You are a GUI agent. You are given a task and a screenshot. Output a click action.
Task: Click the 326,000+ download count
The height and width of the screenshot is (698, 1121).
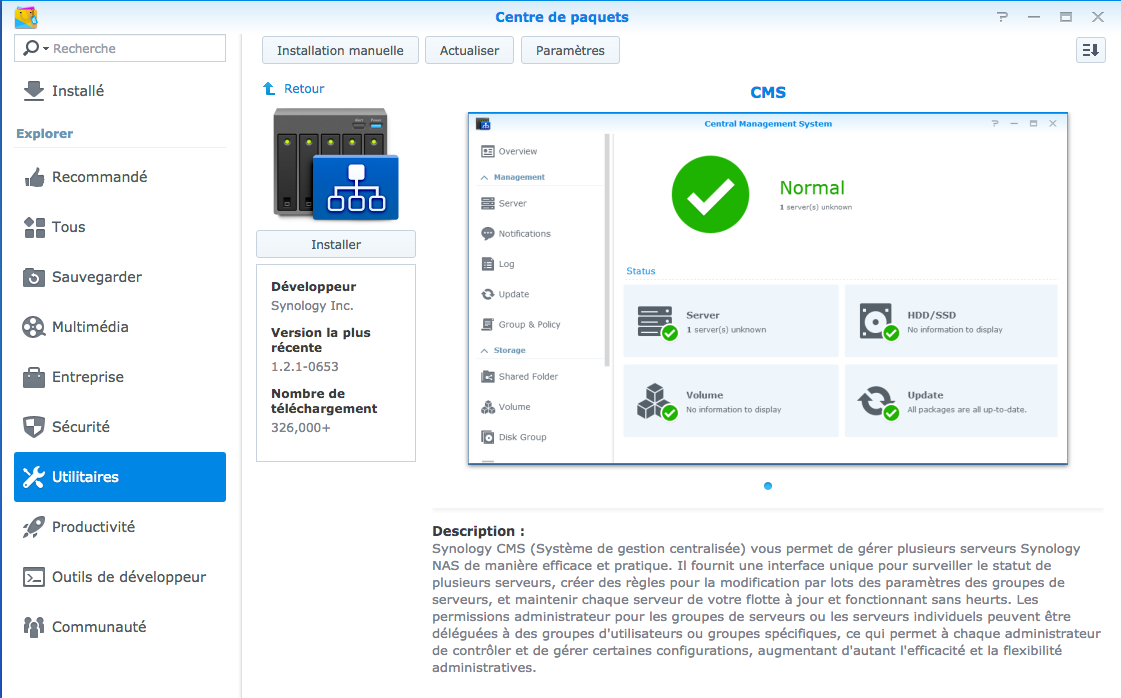pyautogui.click(x=300, y=428)
